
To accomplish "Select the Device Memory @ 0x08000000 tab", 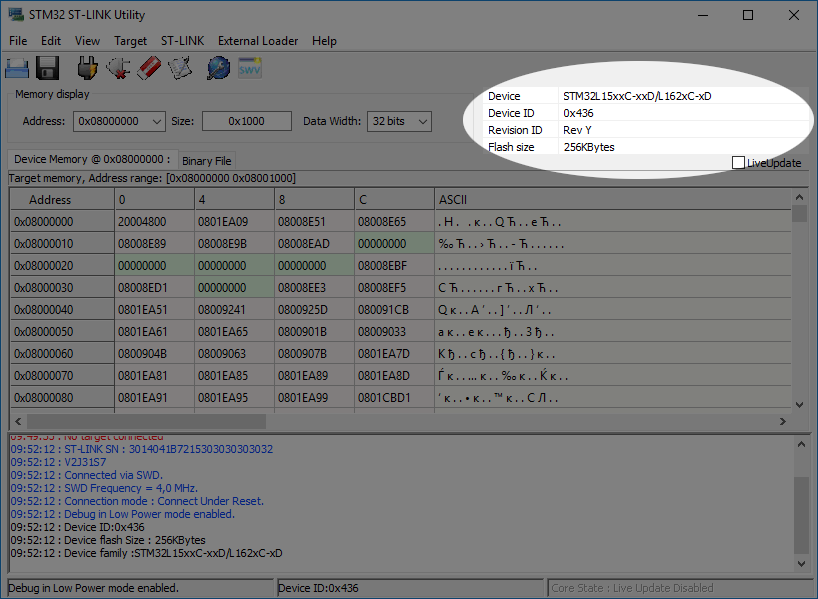I will tap(92, 159).
